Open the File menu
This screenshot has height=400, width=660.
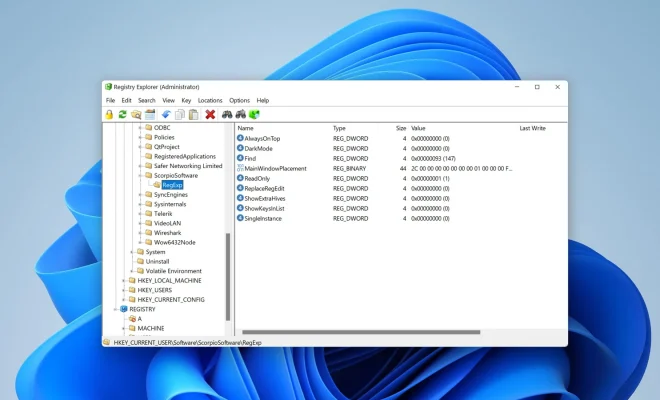110,100
